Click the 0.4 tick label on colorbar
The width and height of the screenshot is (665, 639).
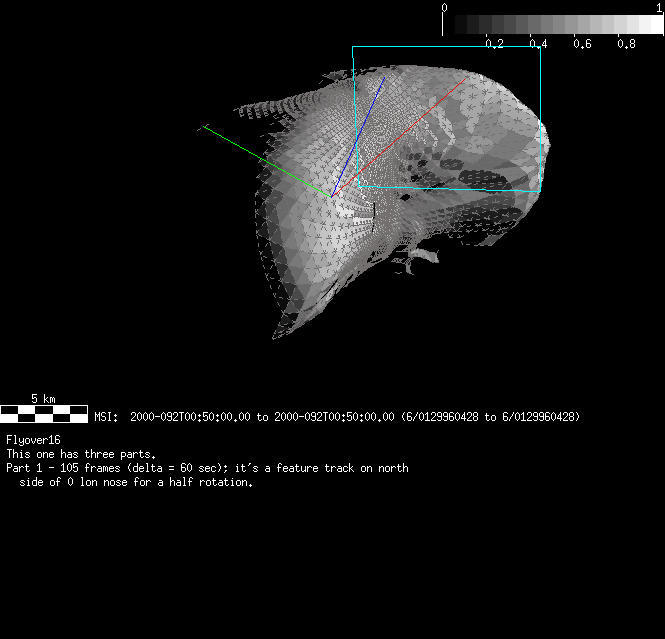click(x=537, y=44)
